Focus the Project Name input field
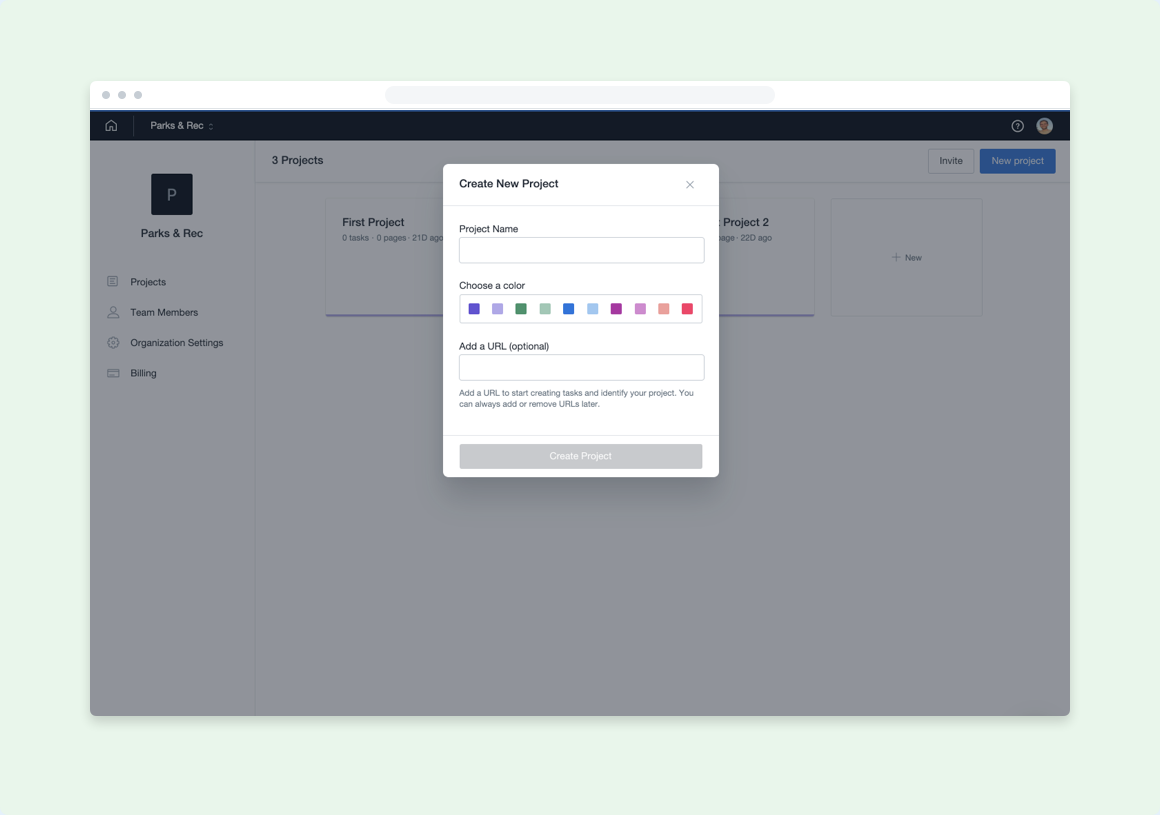The height and width of the screenshot is (815, 1160). tap(581, 250)
